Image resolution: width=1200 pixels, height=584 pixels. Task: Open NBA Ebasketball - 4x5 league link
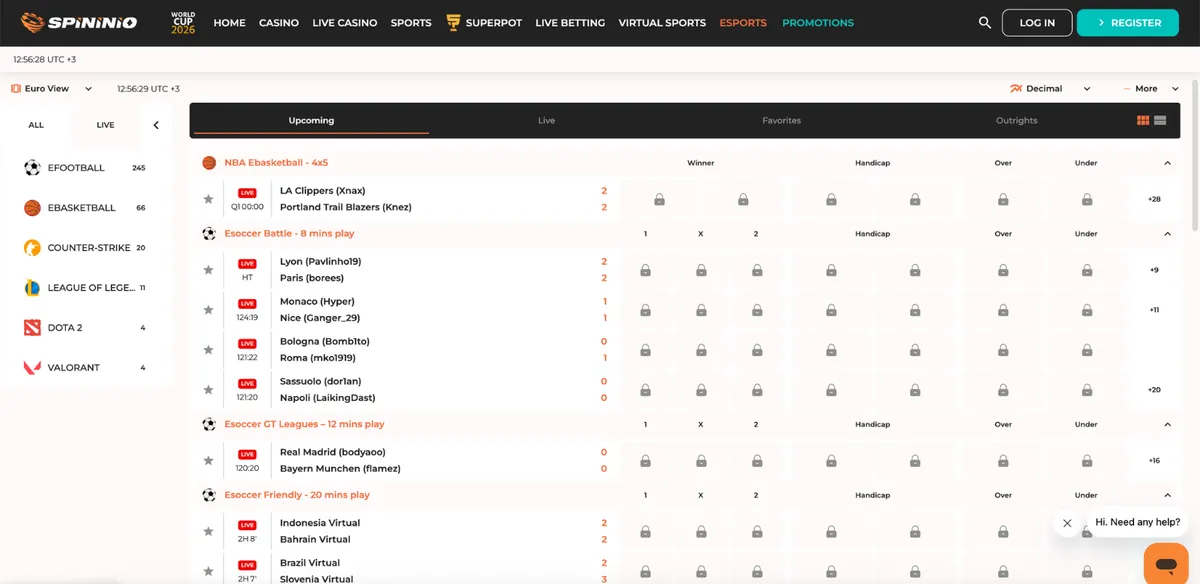276,162
